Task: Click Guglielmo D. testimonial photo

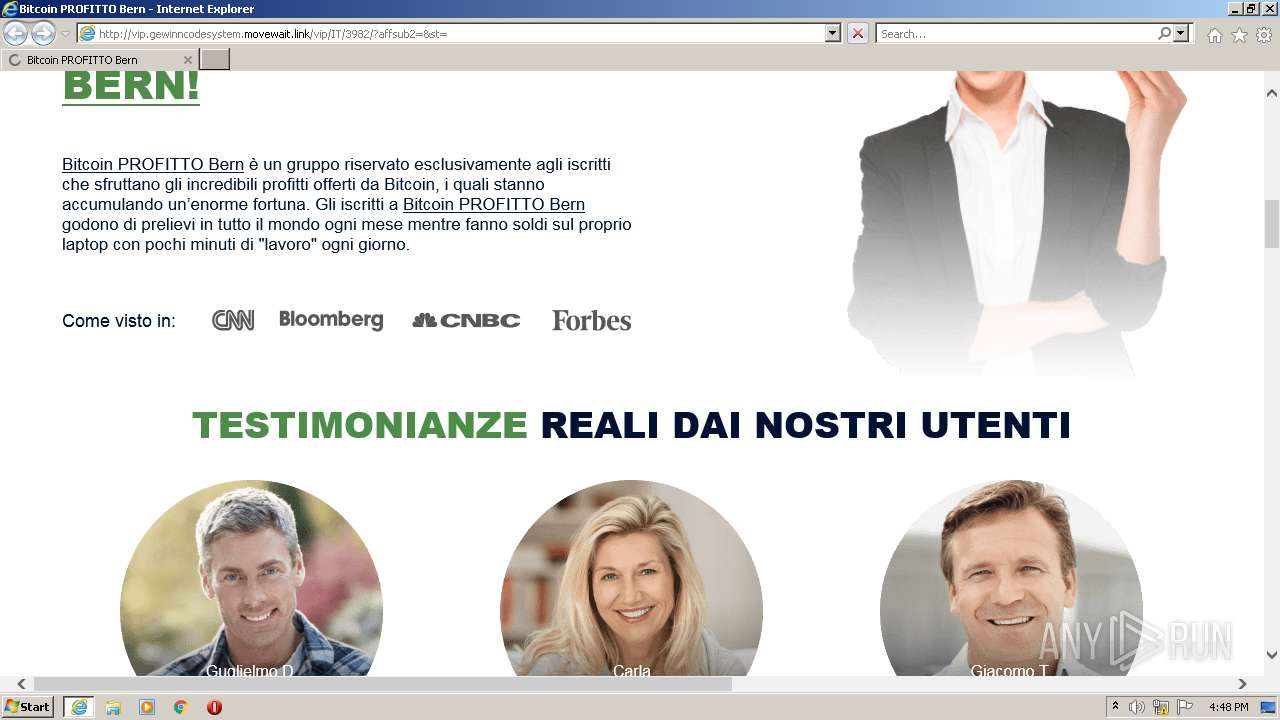Action: [251, 578]
